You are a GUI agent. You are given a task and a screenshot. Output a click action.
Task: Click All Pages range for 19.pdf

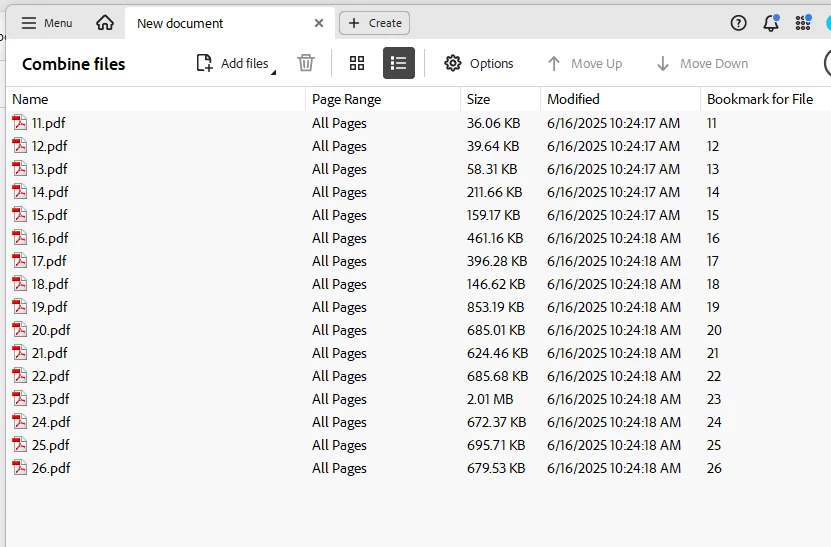(x=339, y=307)
